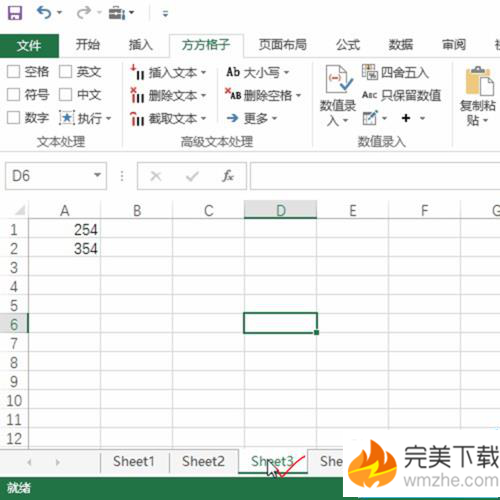Viewport: 500px width, 500px height.
Task: Open the 数据 ribbon tab
Action: click(x=401, y=44)
